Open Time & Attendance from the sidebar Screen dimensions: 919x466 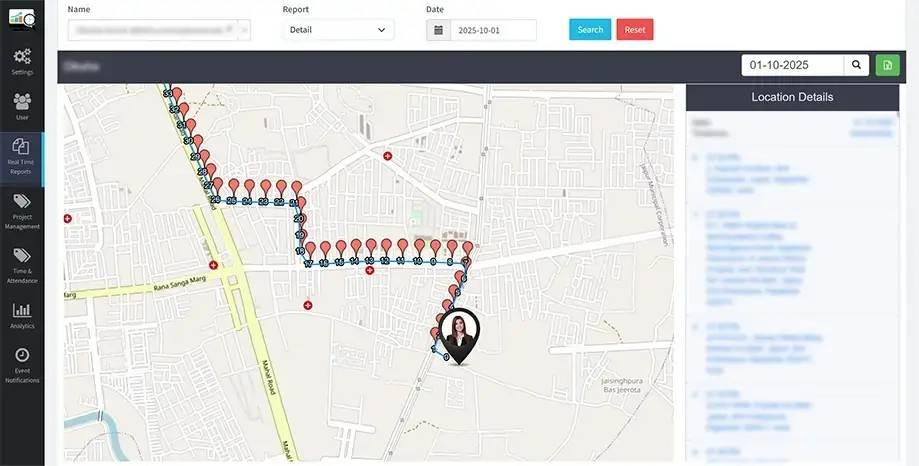(22, 265)
